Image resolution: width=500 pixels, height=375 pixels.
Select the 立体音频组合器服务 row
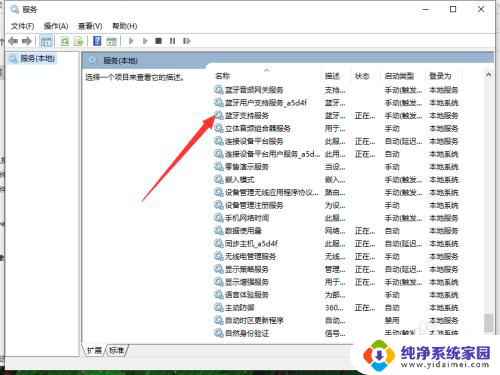click(x=337, y=128)
